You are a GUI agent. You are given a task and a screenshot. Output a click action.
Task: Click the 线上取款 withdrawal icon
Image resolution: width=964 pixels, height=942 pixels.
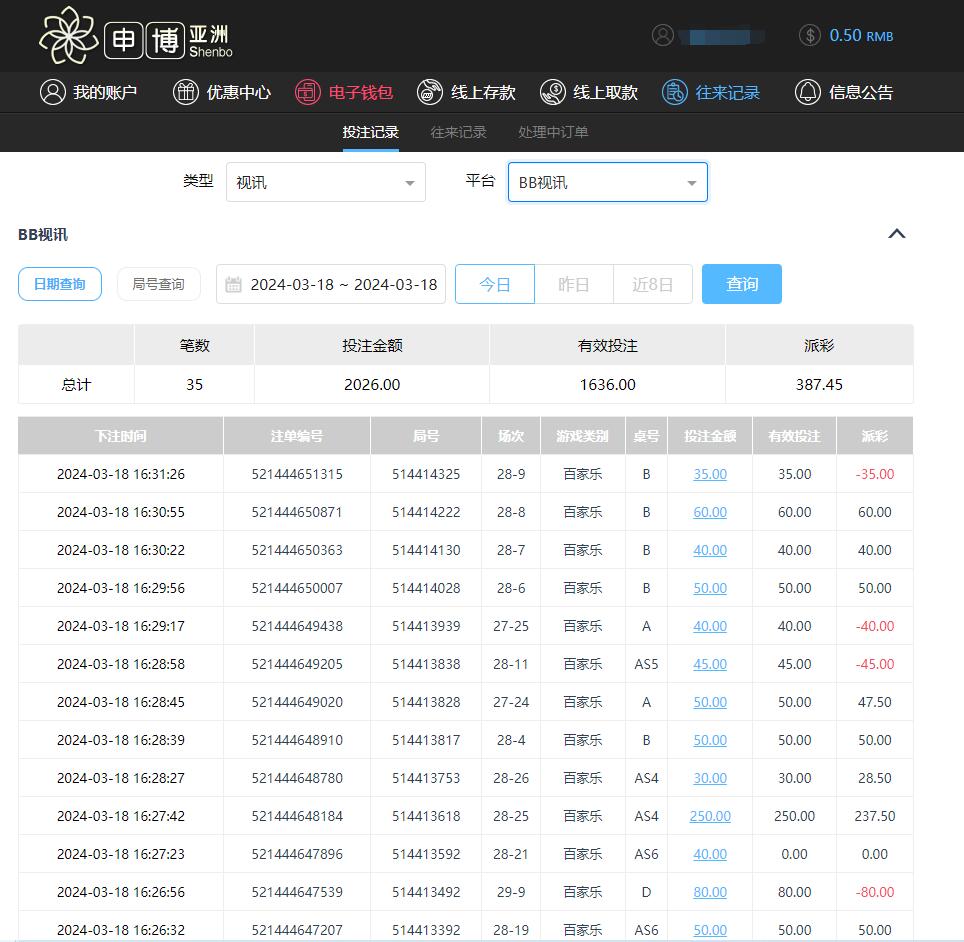[x=553, y=92]
